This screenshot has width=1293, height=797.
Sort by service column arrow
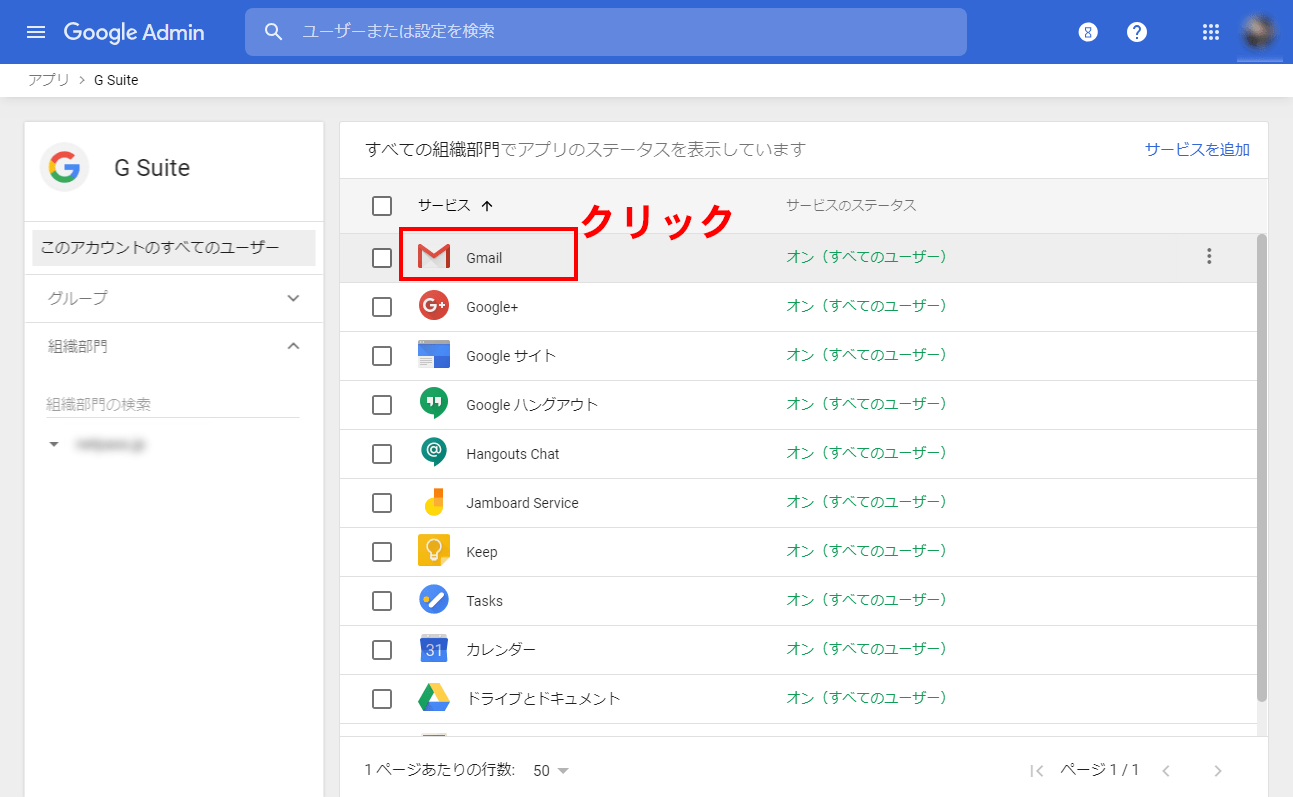click(487, 206)
